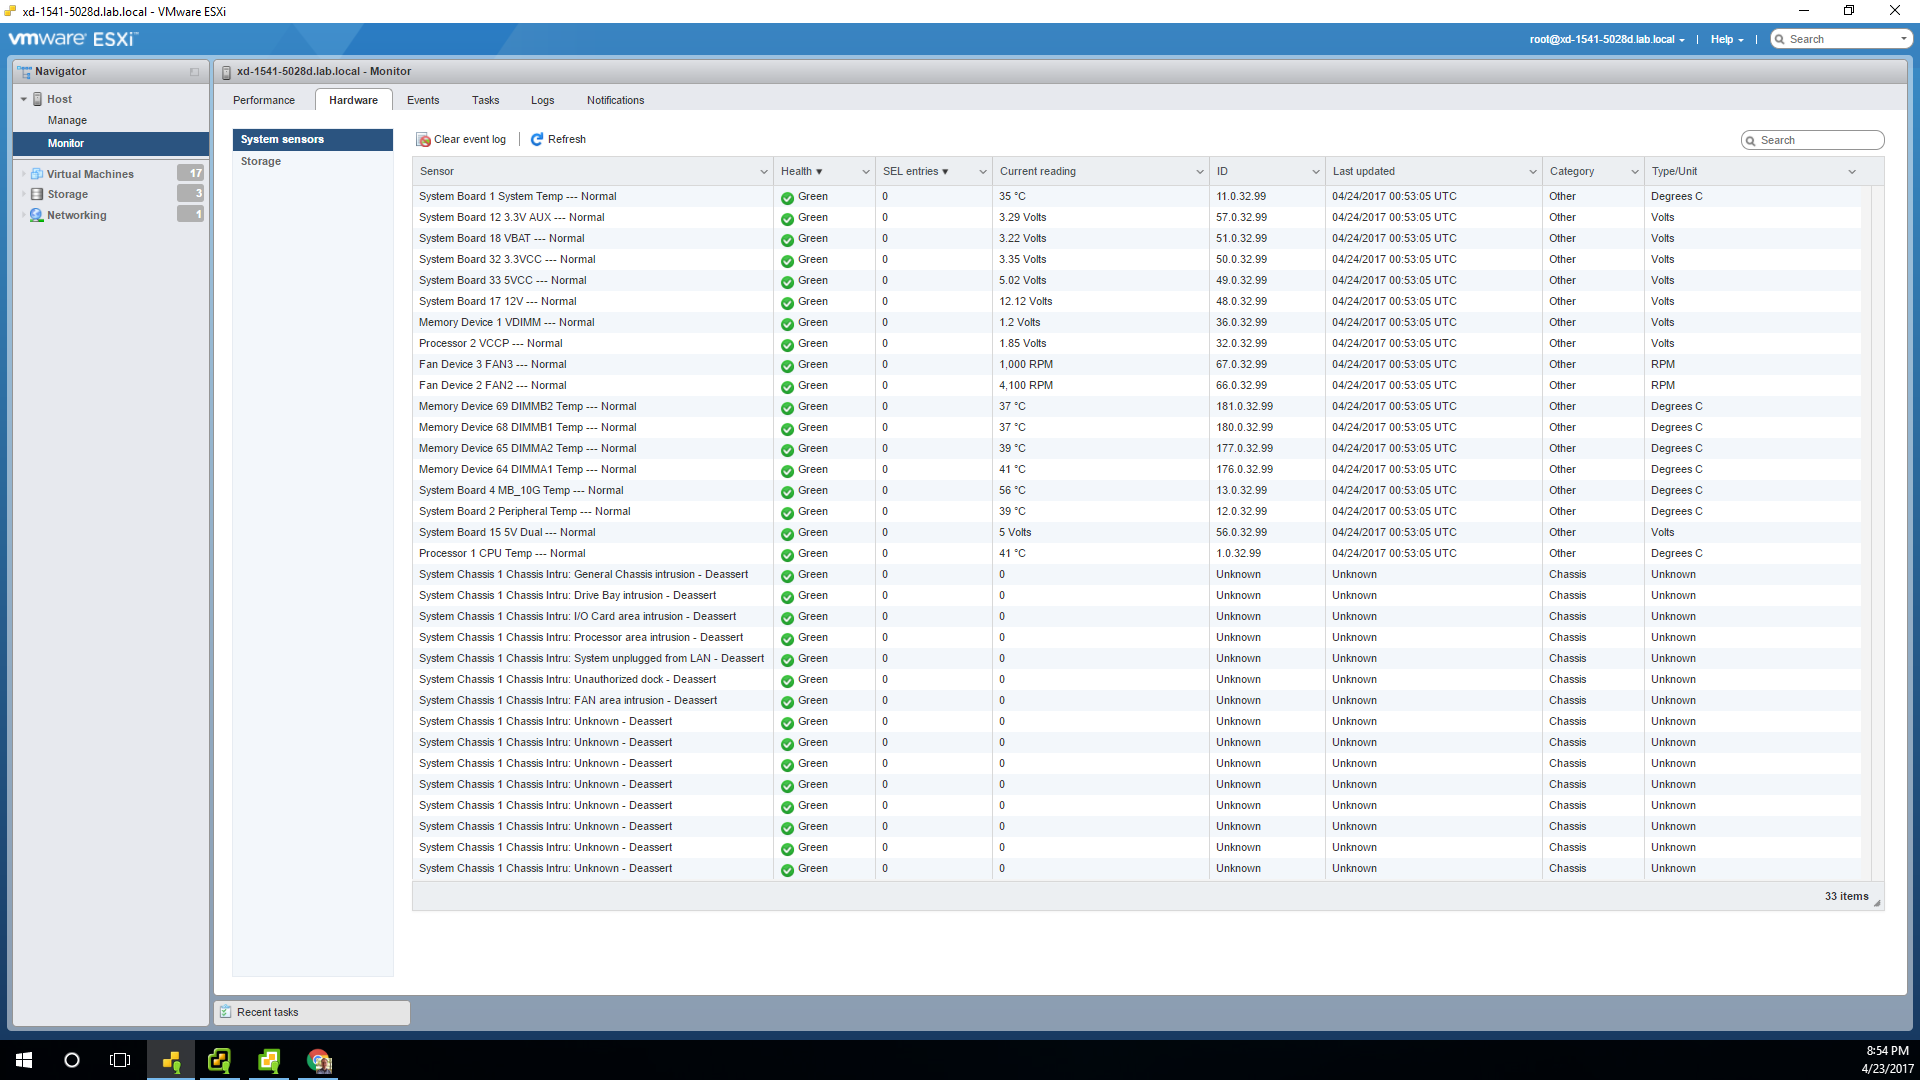
Task: Click Manage under Host
Action: (67, 120)
